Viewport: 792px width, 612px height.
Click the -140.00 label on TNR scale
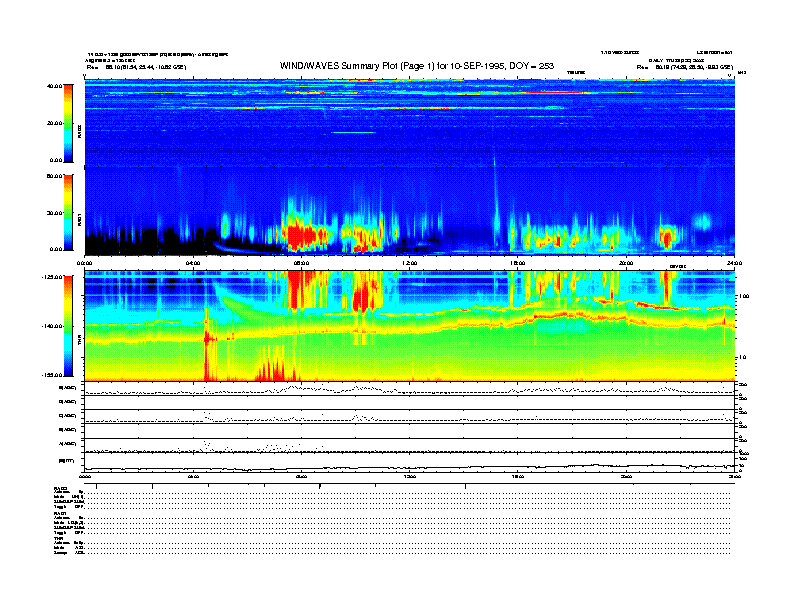pos(52,326)
